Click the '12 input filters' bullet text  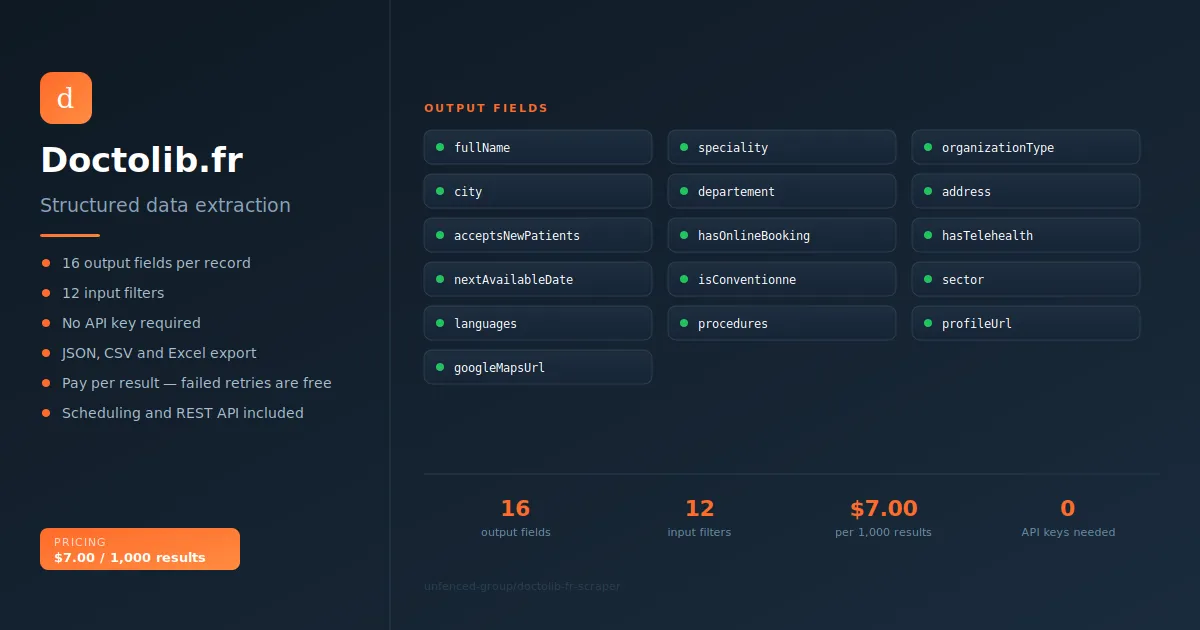click(113, 293)
